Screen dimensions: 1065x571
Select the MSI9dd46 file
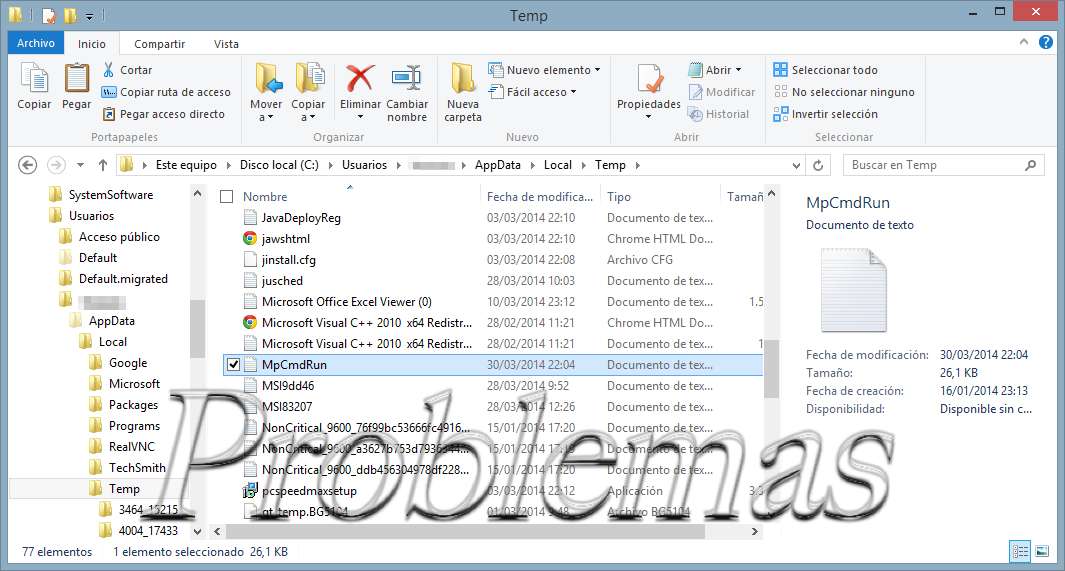(x=288, y=386)
